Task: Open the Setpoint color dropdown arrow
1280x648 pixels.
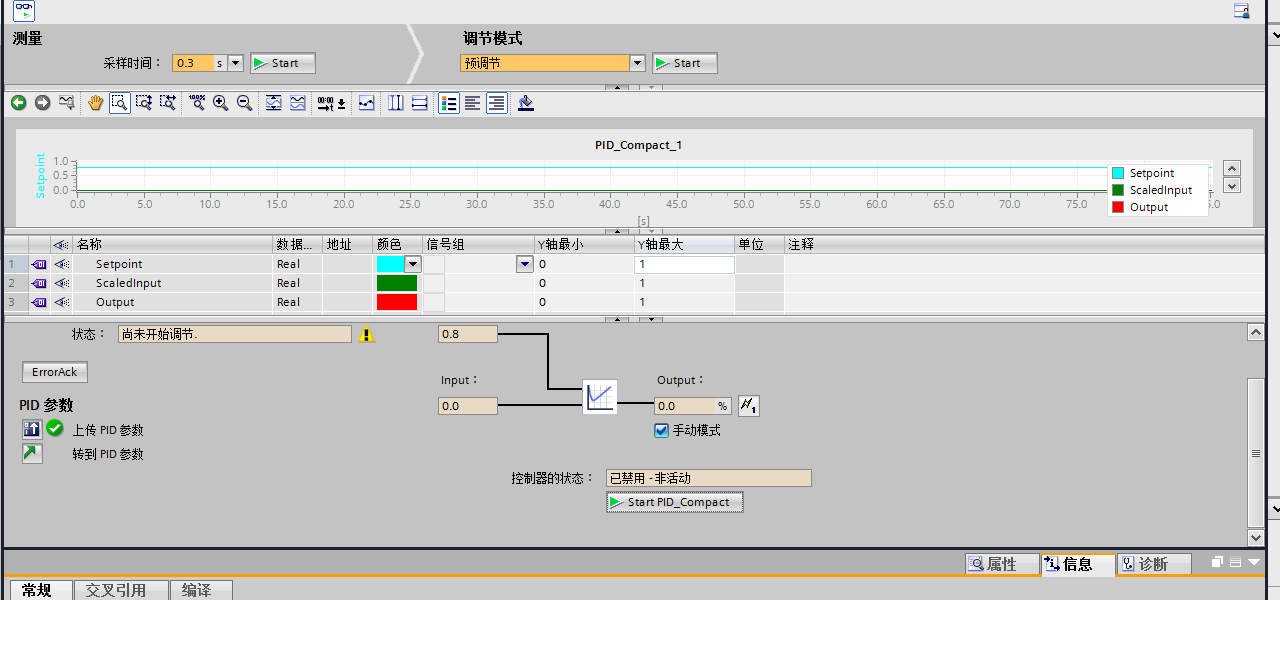Action: pos(412,264)
